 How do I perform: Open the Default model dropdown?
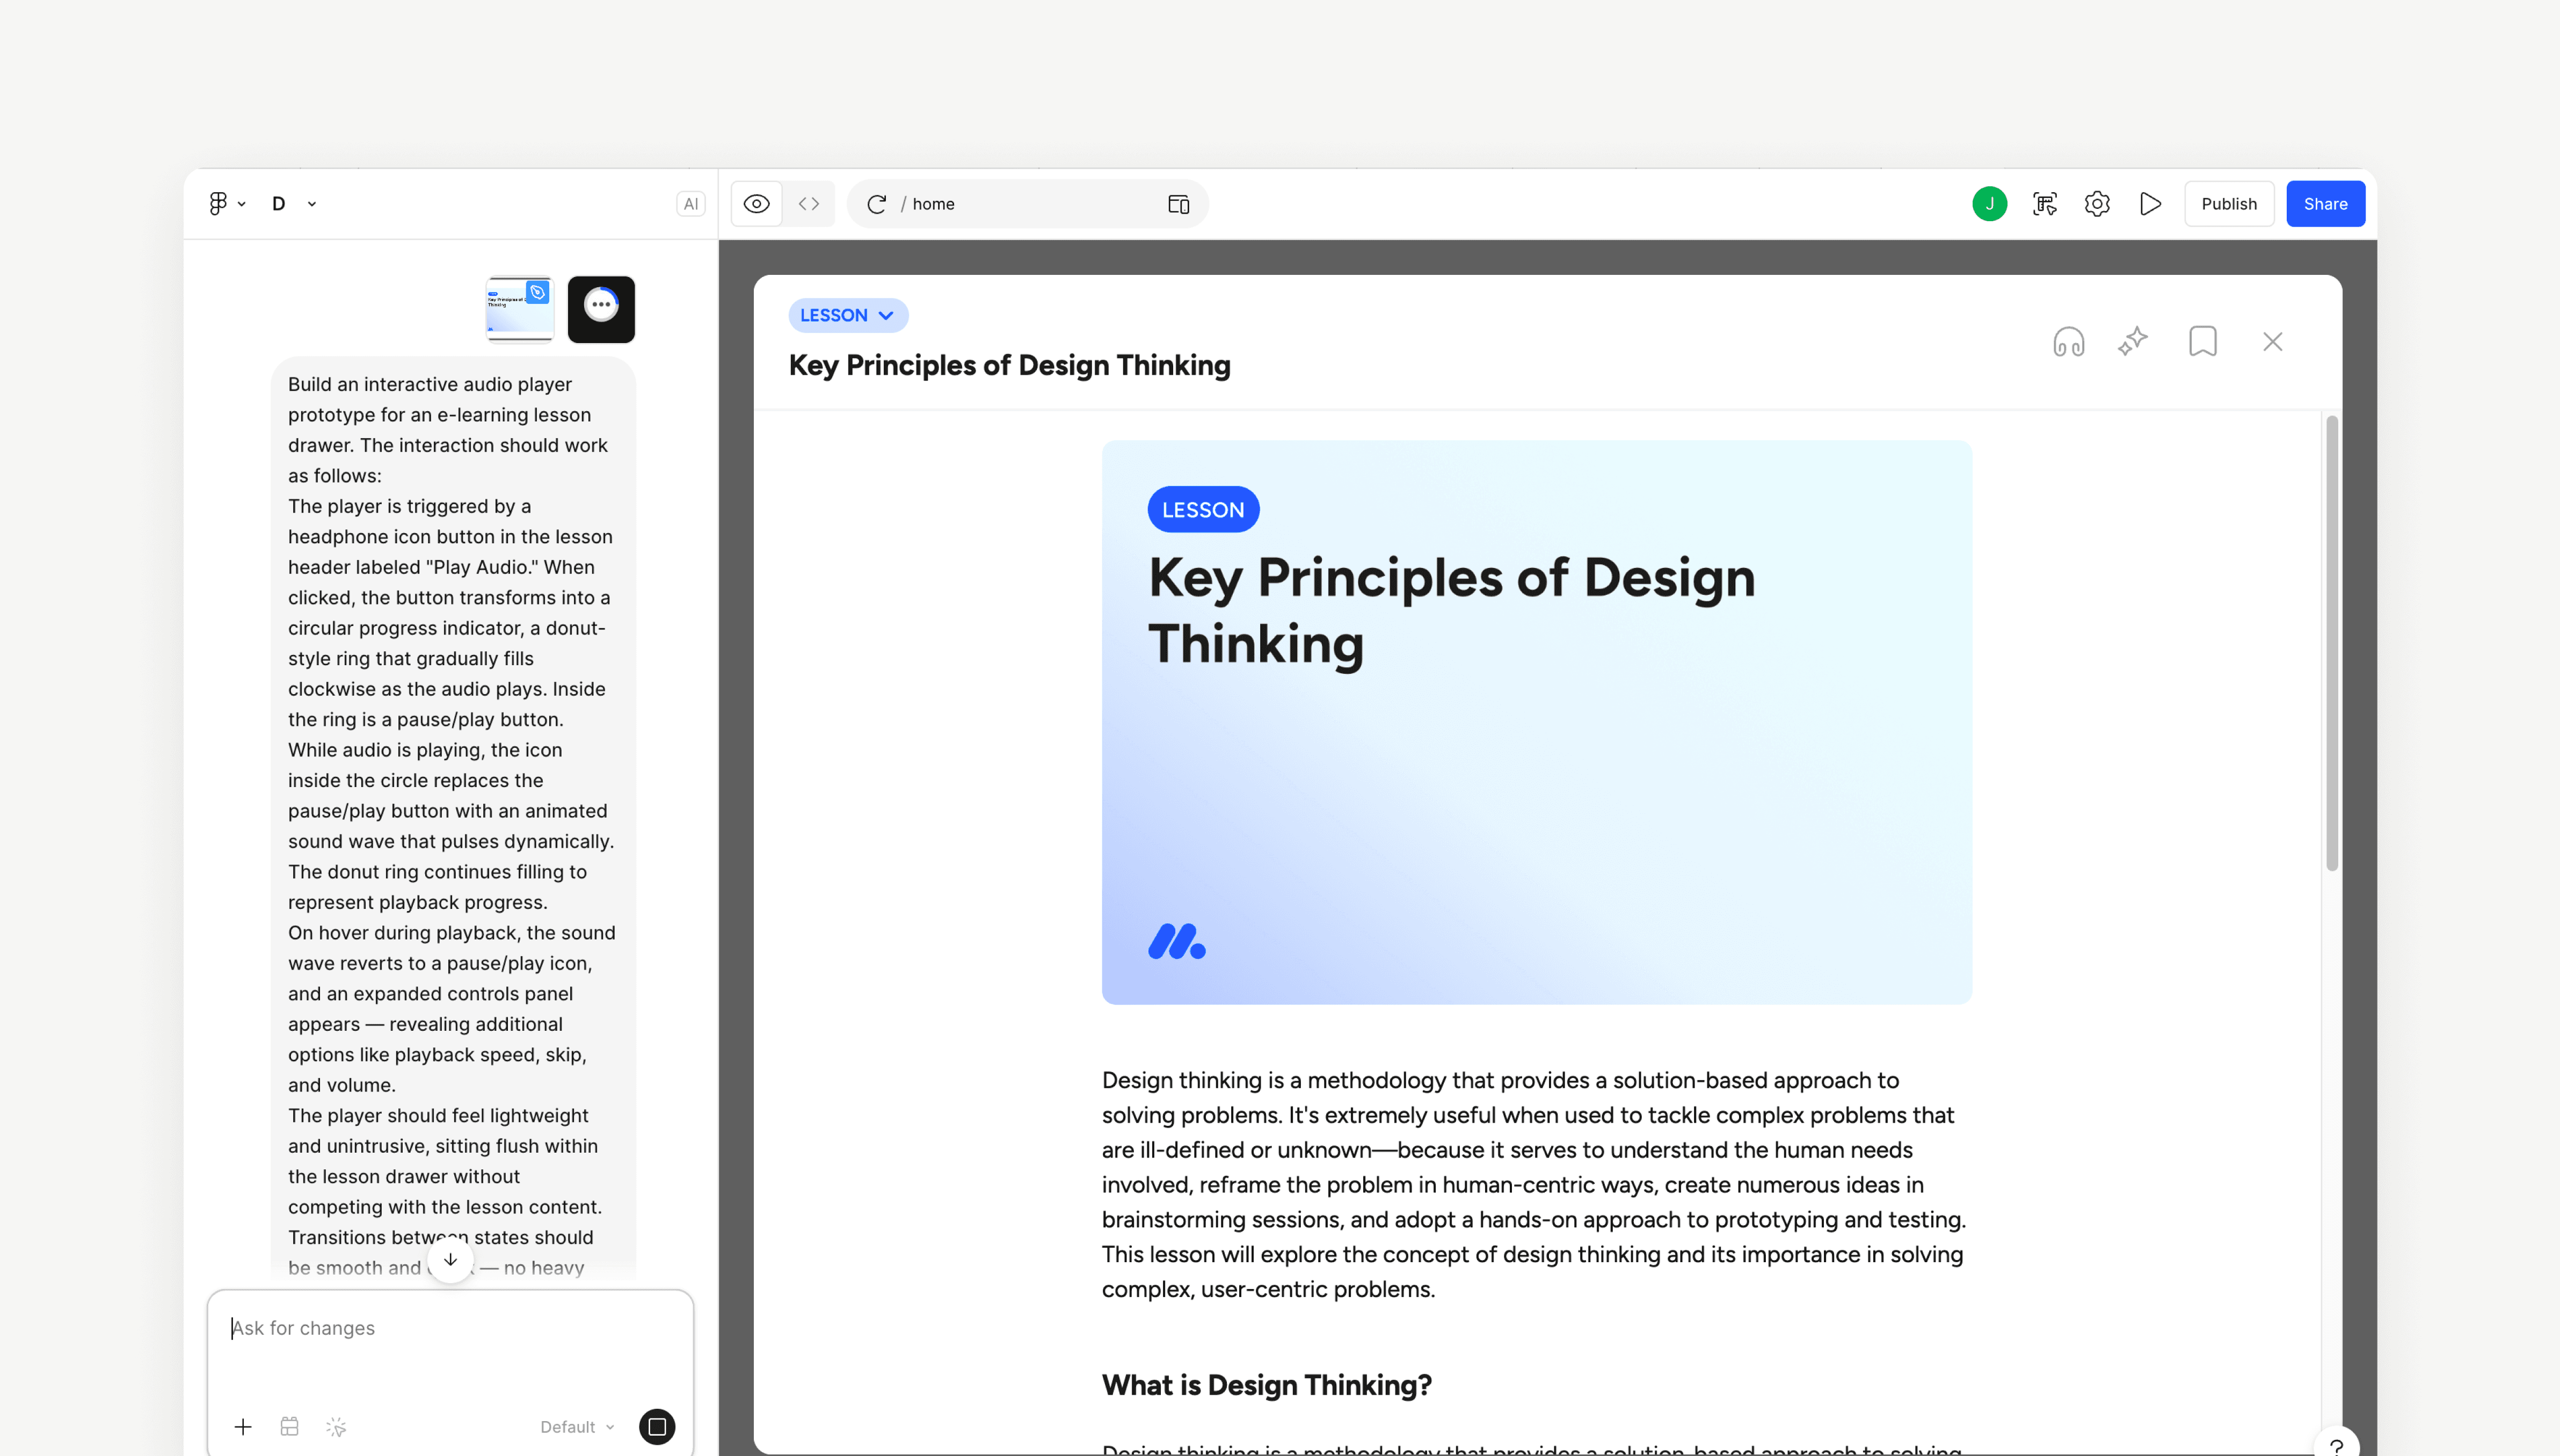pyautogui.click(x=577, y=1427)
